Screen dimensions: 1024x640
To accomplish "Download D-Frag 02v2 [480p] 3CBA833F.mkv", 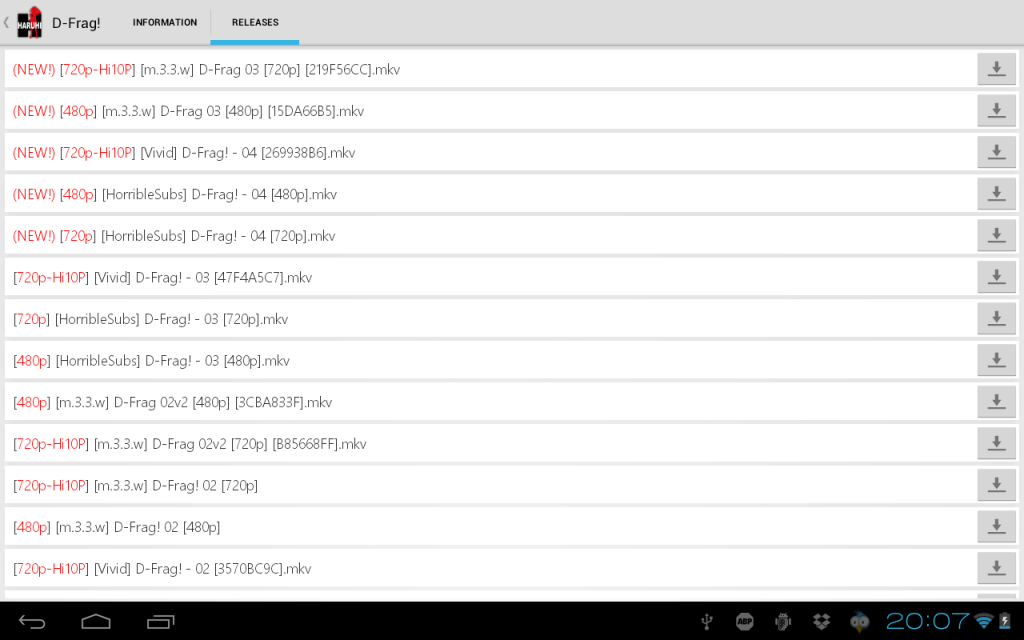I will [996, 402].
